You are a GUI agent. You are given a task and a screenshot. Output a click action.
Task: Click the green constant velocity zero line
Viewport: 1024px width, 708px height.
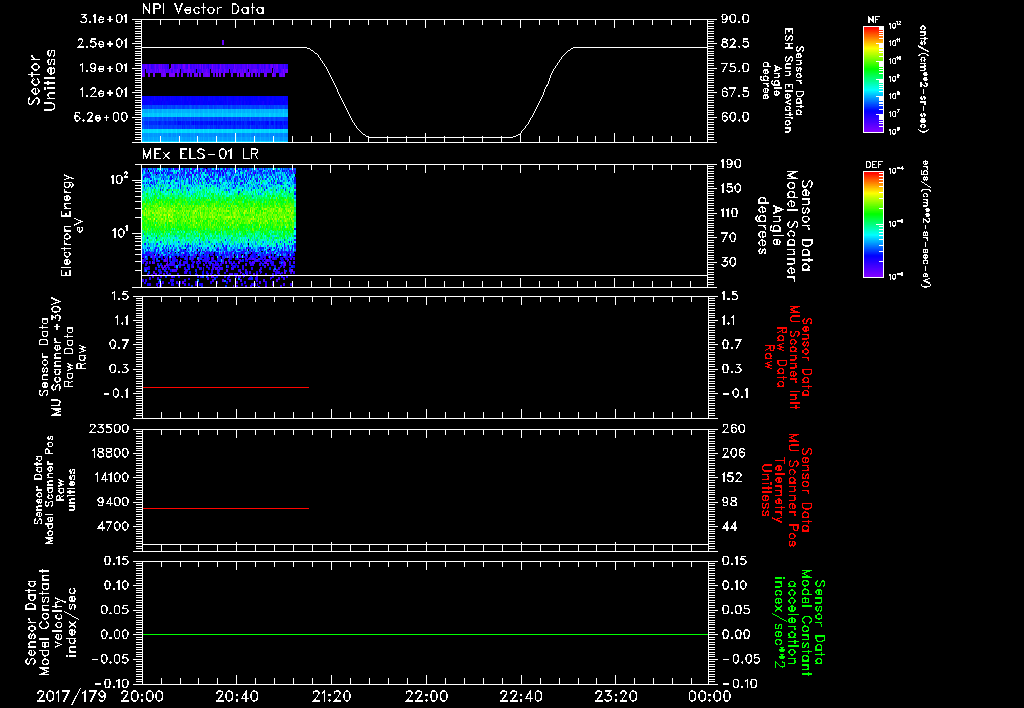425,635
